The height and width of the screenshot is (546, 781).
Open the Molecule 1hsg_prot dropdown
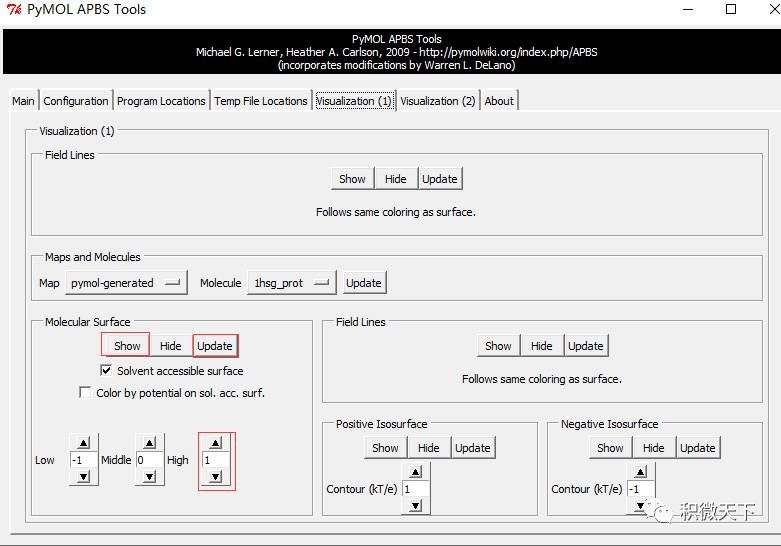click(291, 283)
